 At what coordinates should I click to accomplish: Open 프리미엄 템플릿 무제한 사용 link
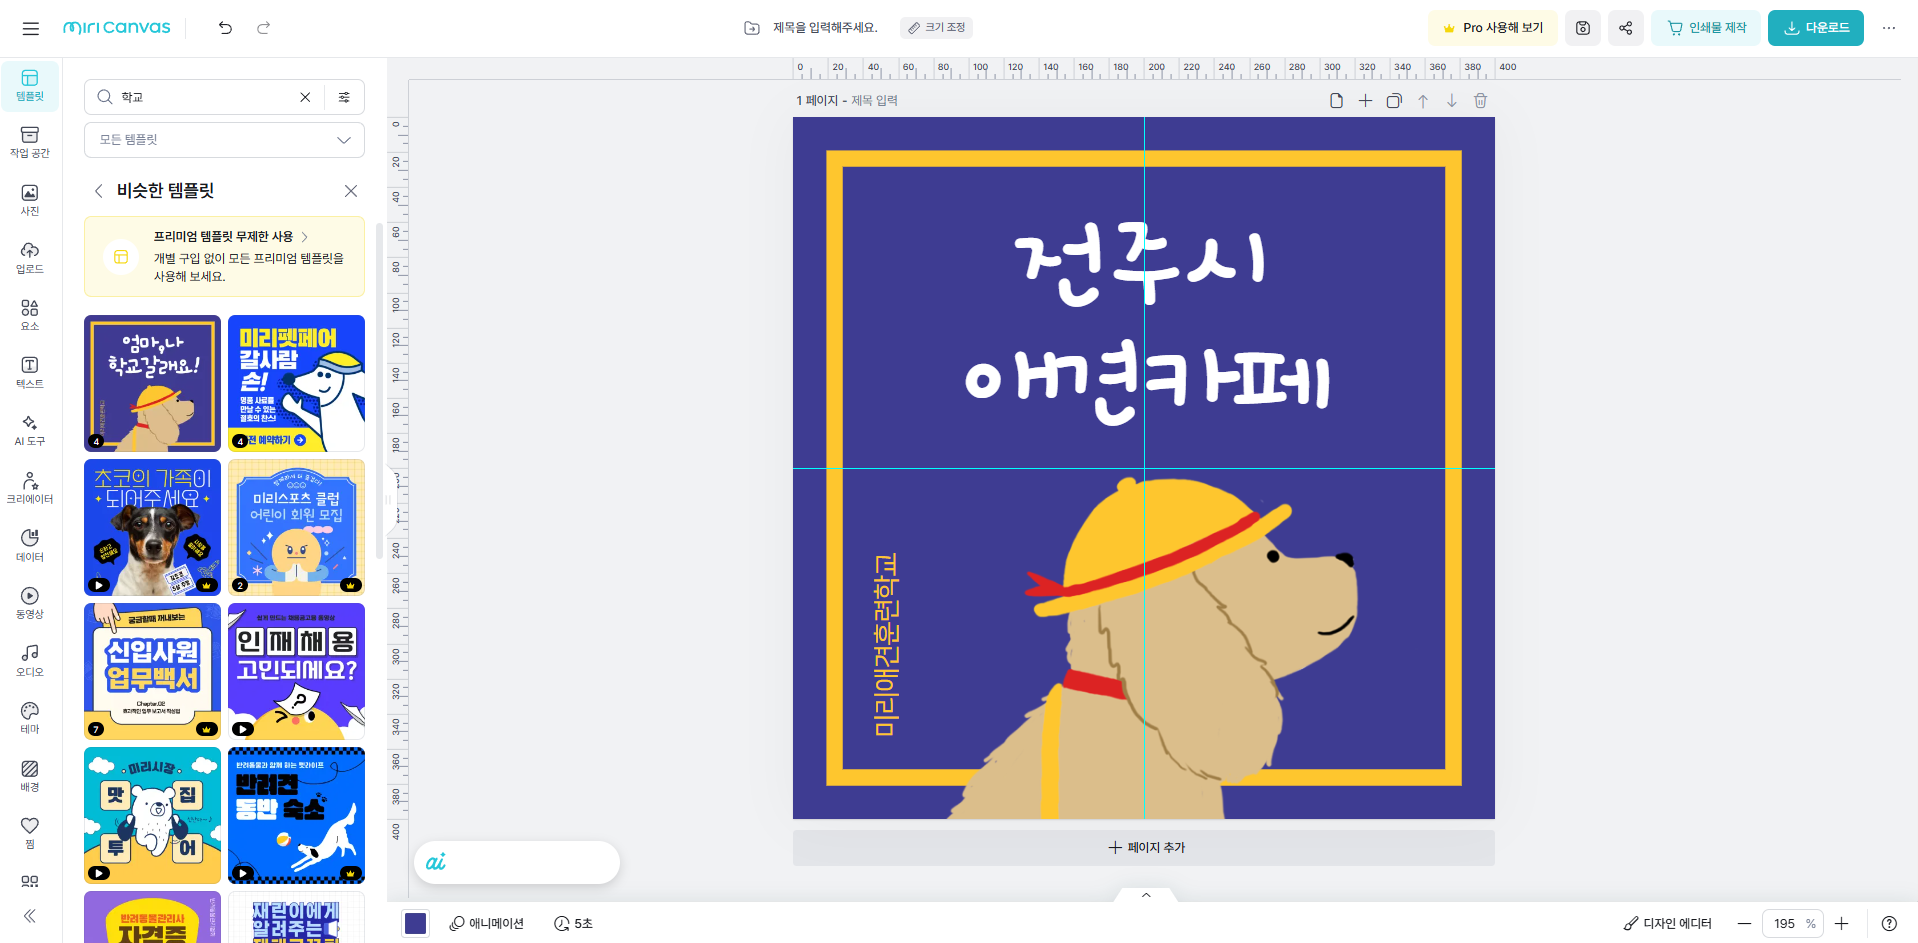click(x=230, y=237)
